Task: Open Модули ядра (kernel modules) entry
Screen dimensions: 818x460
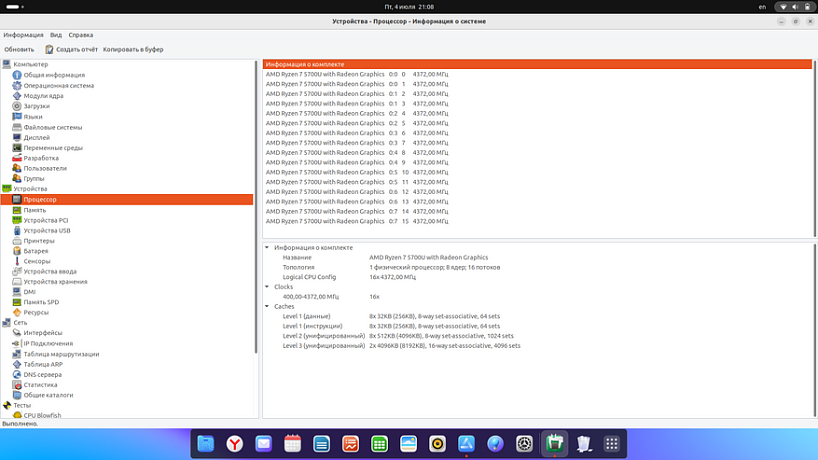Action: pos(43,96)
